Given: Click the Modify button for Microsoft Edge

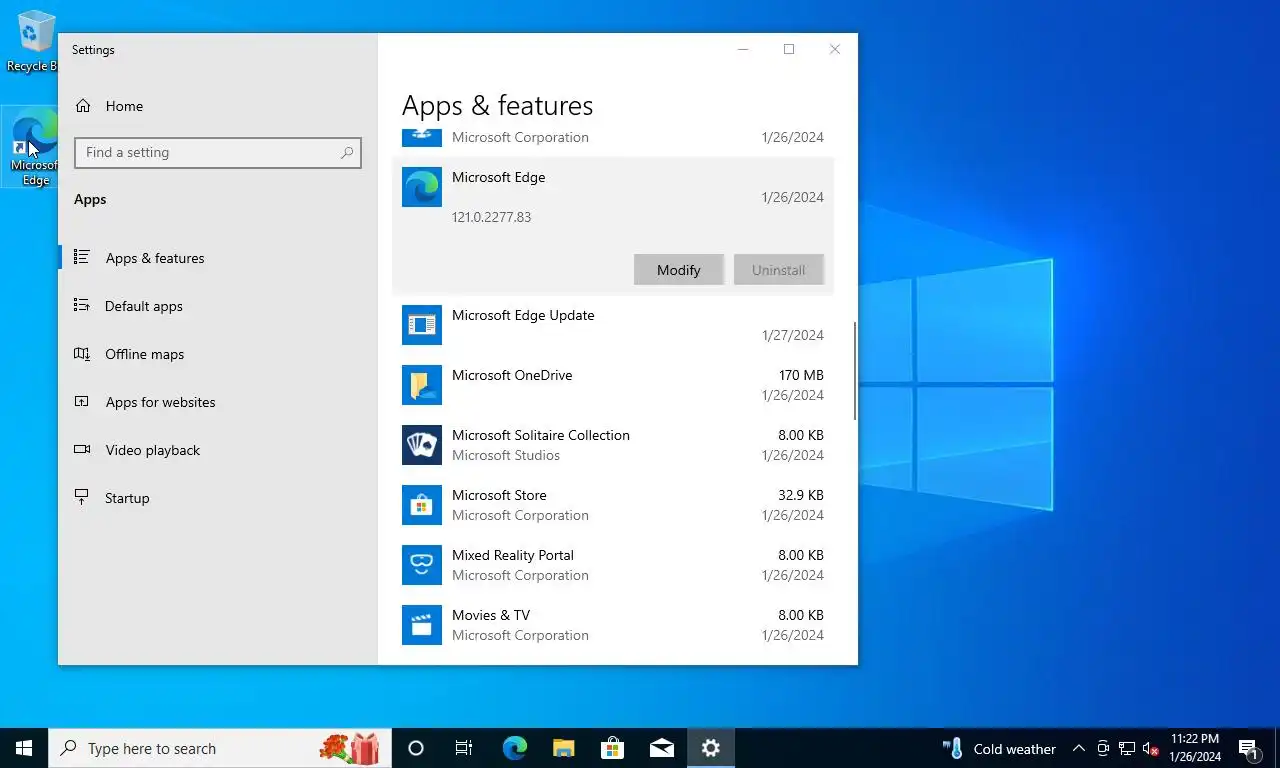Looking at the screenshot, I should click(x=679, y=270).
